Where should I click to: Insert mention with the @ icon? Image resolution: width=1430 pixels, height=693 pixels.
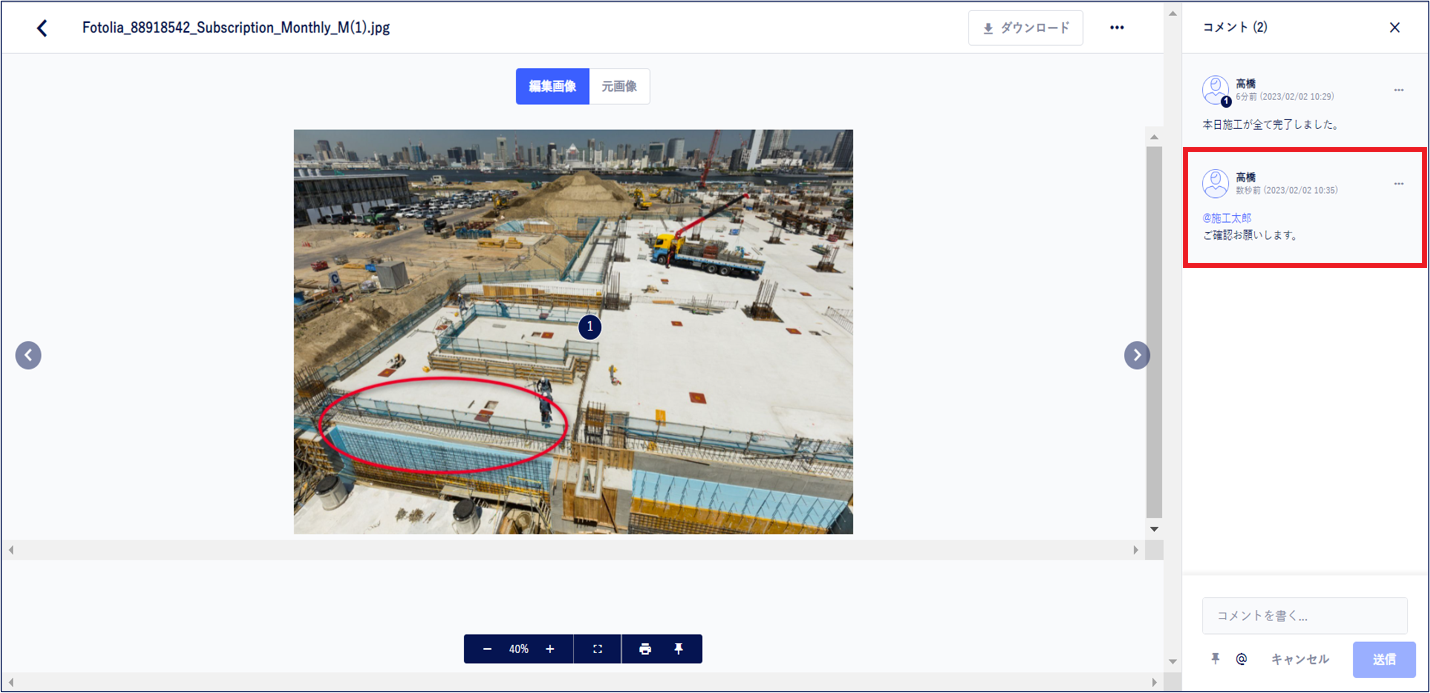(x=1241, y=659)
